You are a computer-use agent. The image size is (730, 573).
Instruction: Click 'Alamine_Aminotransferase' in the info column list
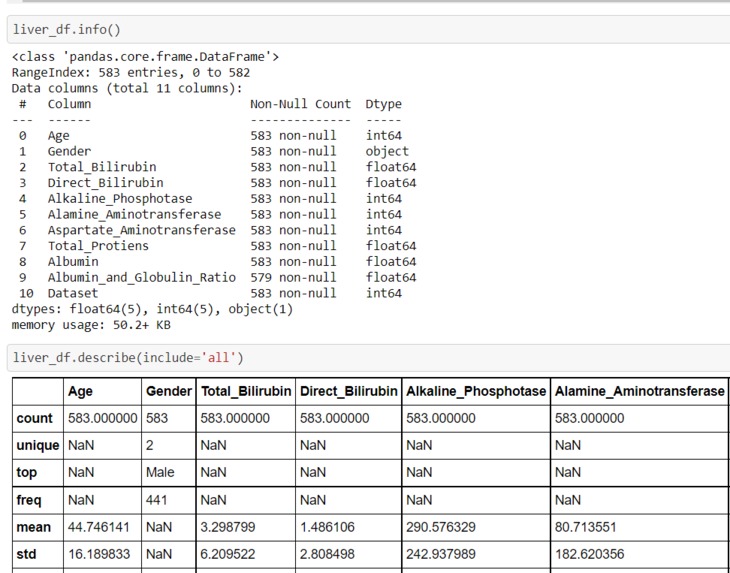pos(135,215)
